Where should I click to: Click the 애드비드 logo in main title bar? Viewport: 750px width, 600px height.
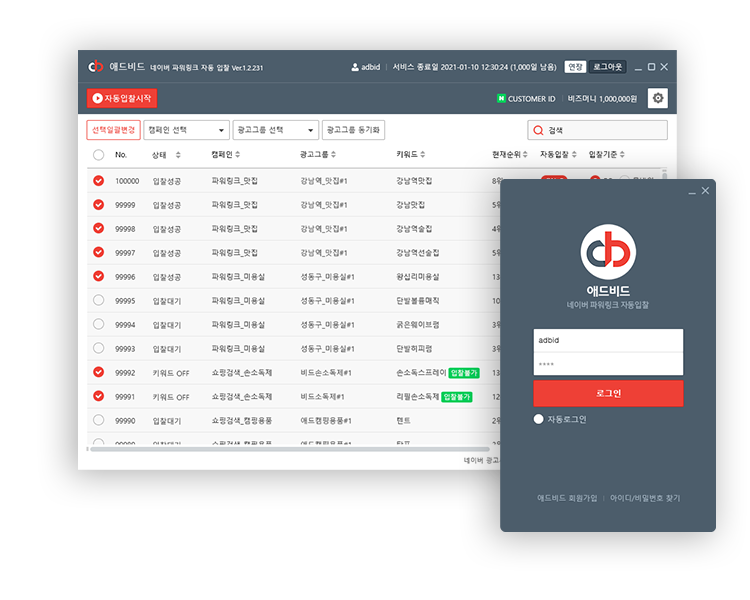tap(96, 67)
